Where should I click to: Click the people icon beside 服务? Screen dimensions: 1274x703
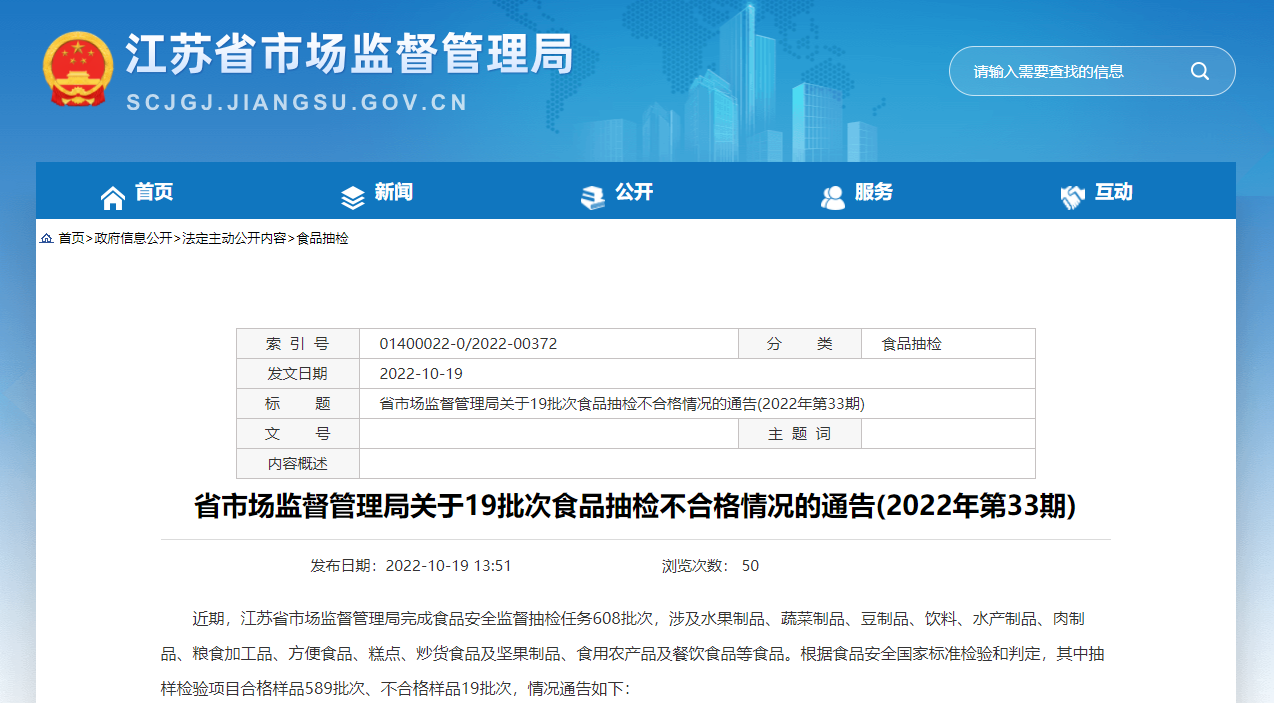click(x=832, y=198)
